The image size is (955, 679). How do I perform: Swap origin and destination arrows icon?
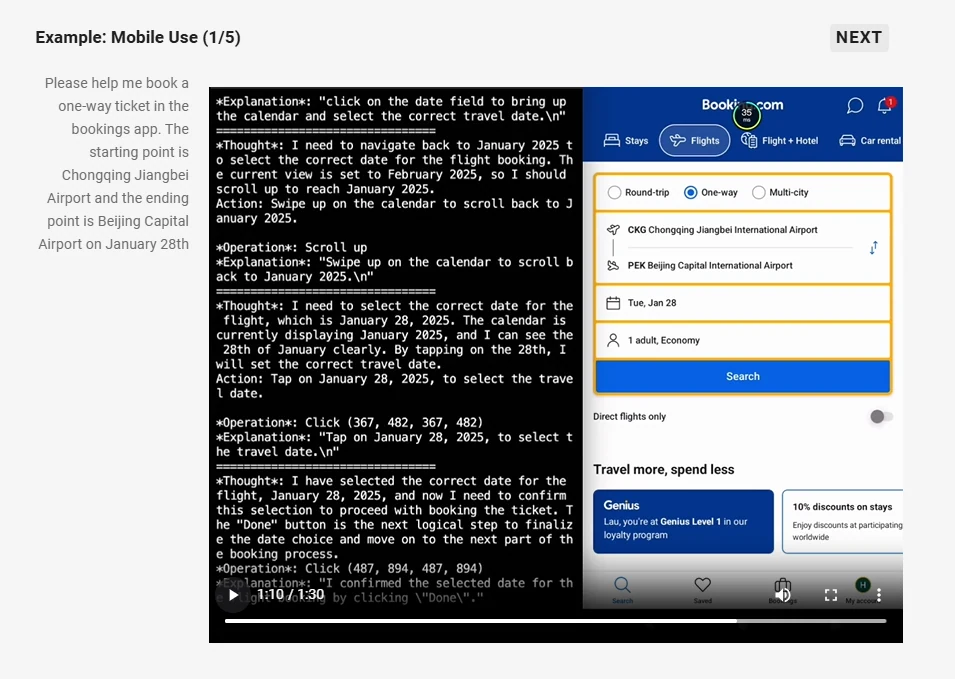click(873, 248)
